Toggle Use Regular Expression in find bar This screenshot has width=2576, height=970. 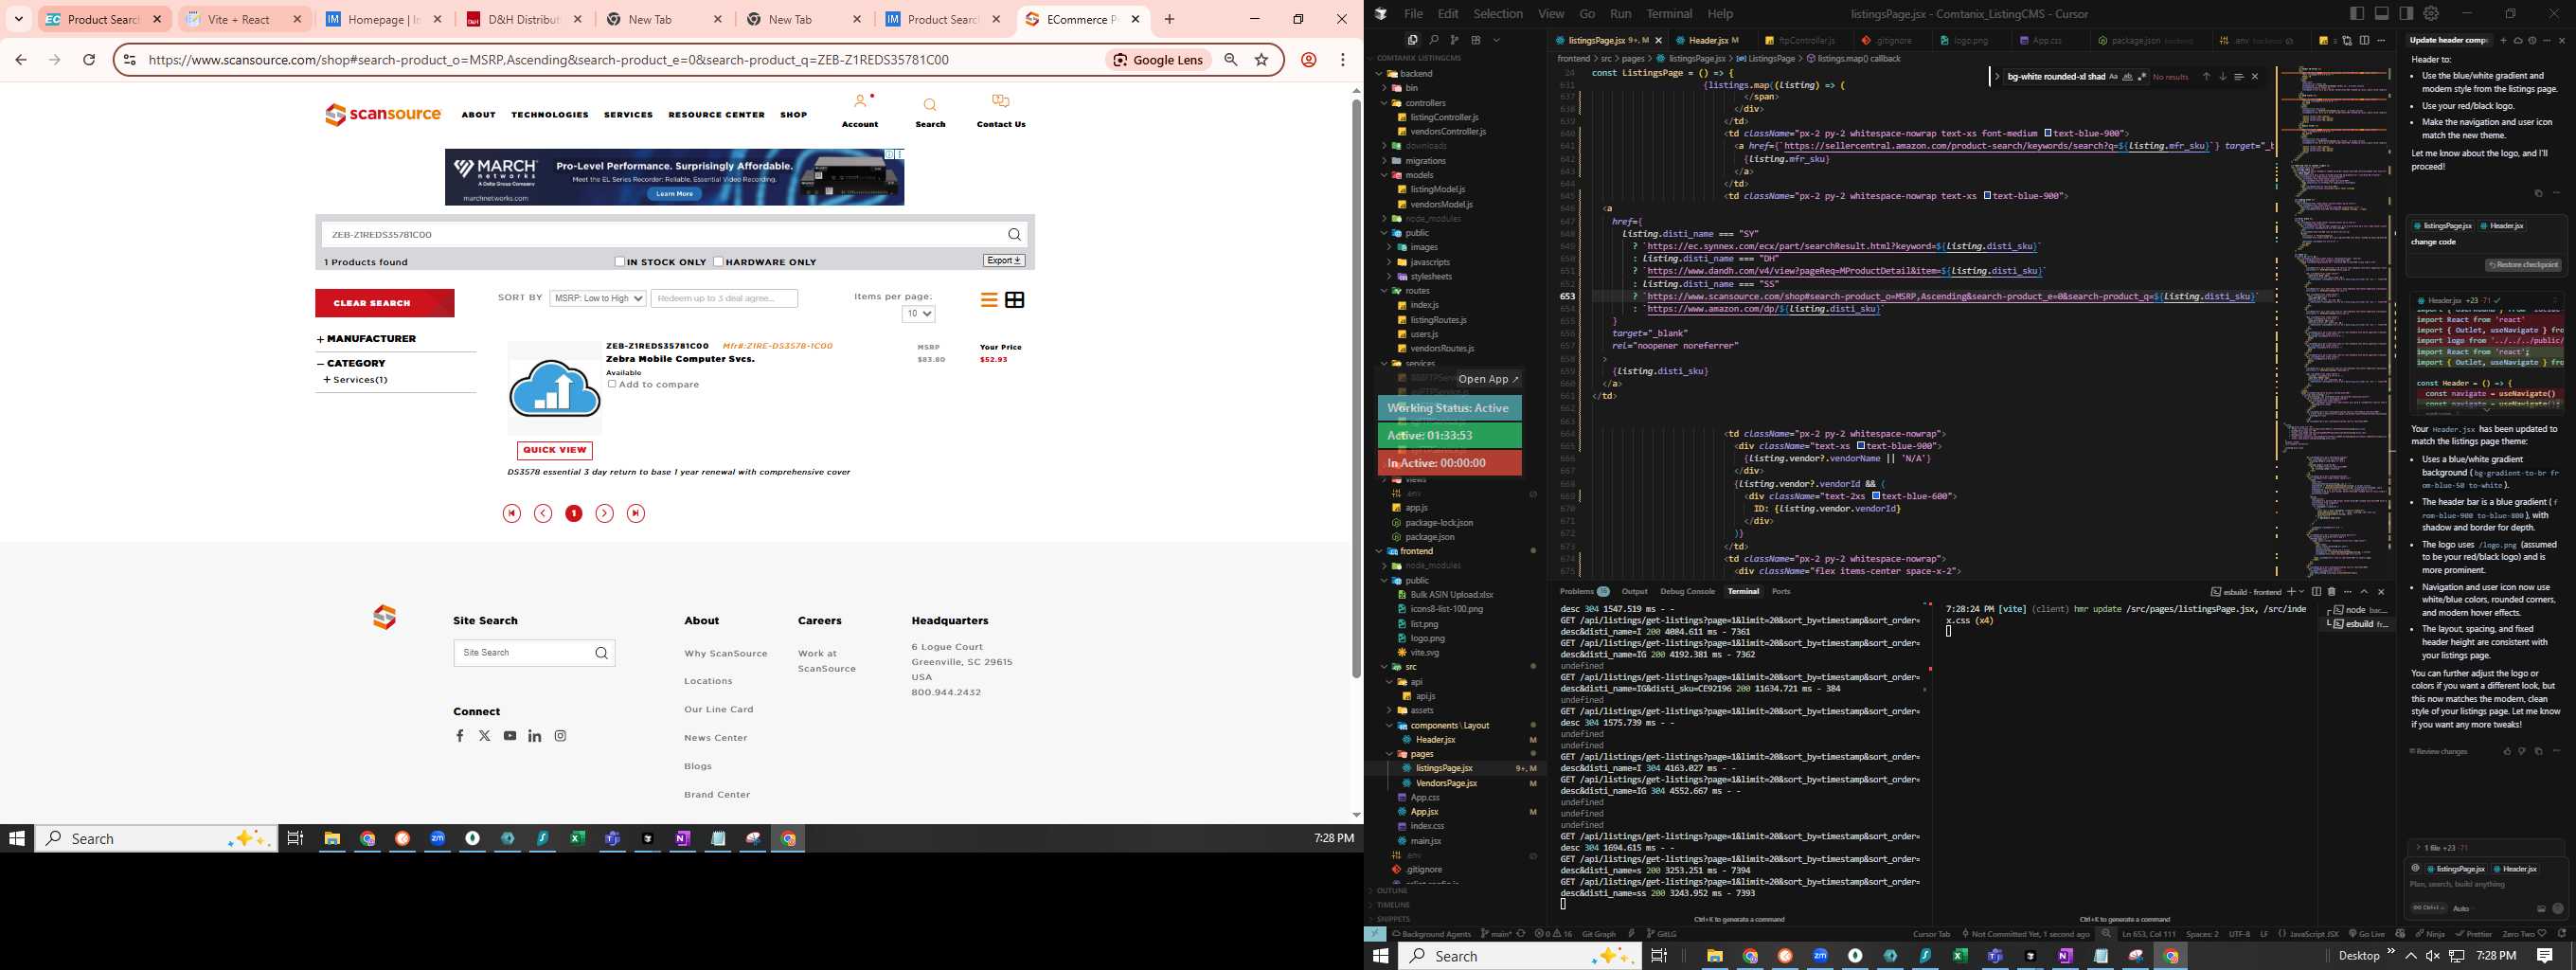coord(2142,77)
